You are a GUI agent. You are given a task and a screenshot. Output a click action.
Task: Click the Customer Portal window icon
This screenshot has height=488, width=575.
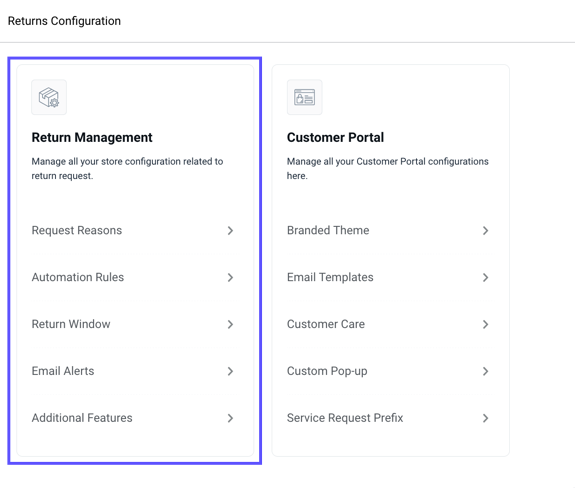coord(304,97)
